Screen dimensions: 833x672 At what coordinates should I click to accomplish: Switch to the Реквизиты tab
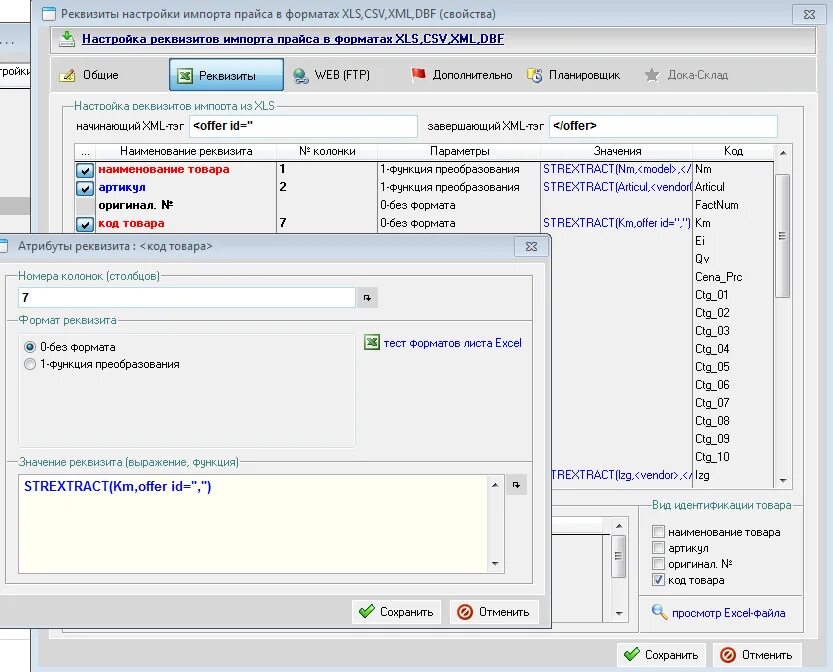pyautogui.click(x=226, y=75)
